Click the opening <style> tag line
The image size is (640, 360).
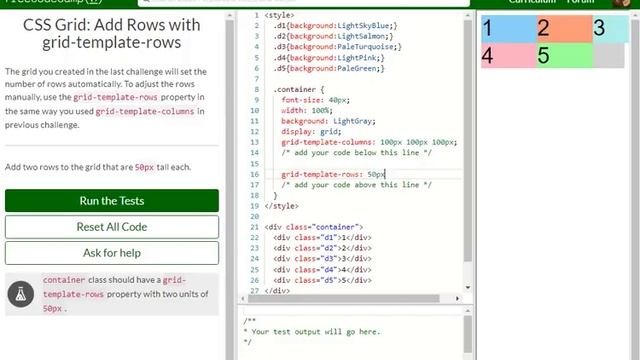point(279,15)
